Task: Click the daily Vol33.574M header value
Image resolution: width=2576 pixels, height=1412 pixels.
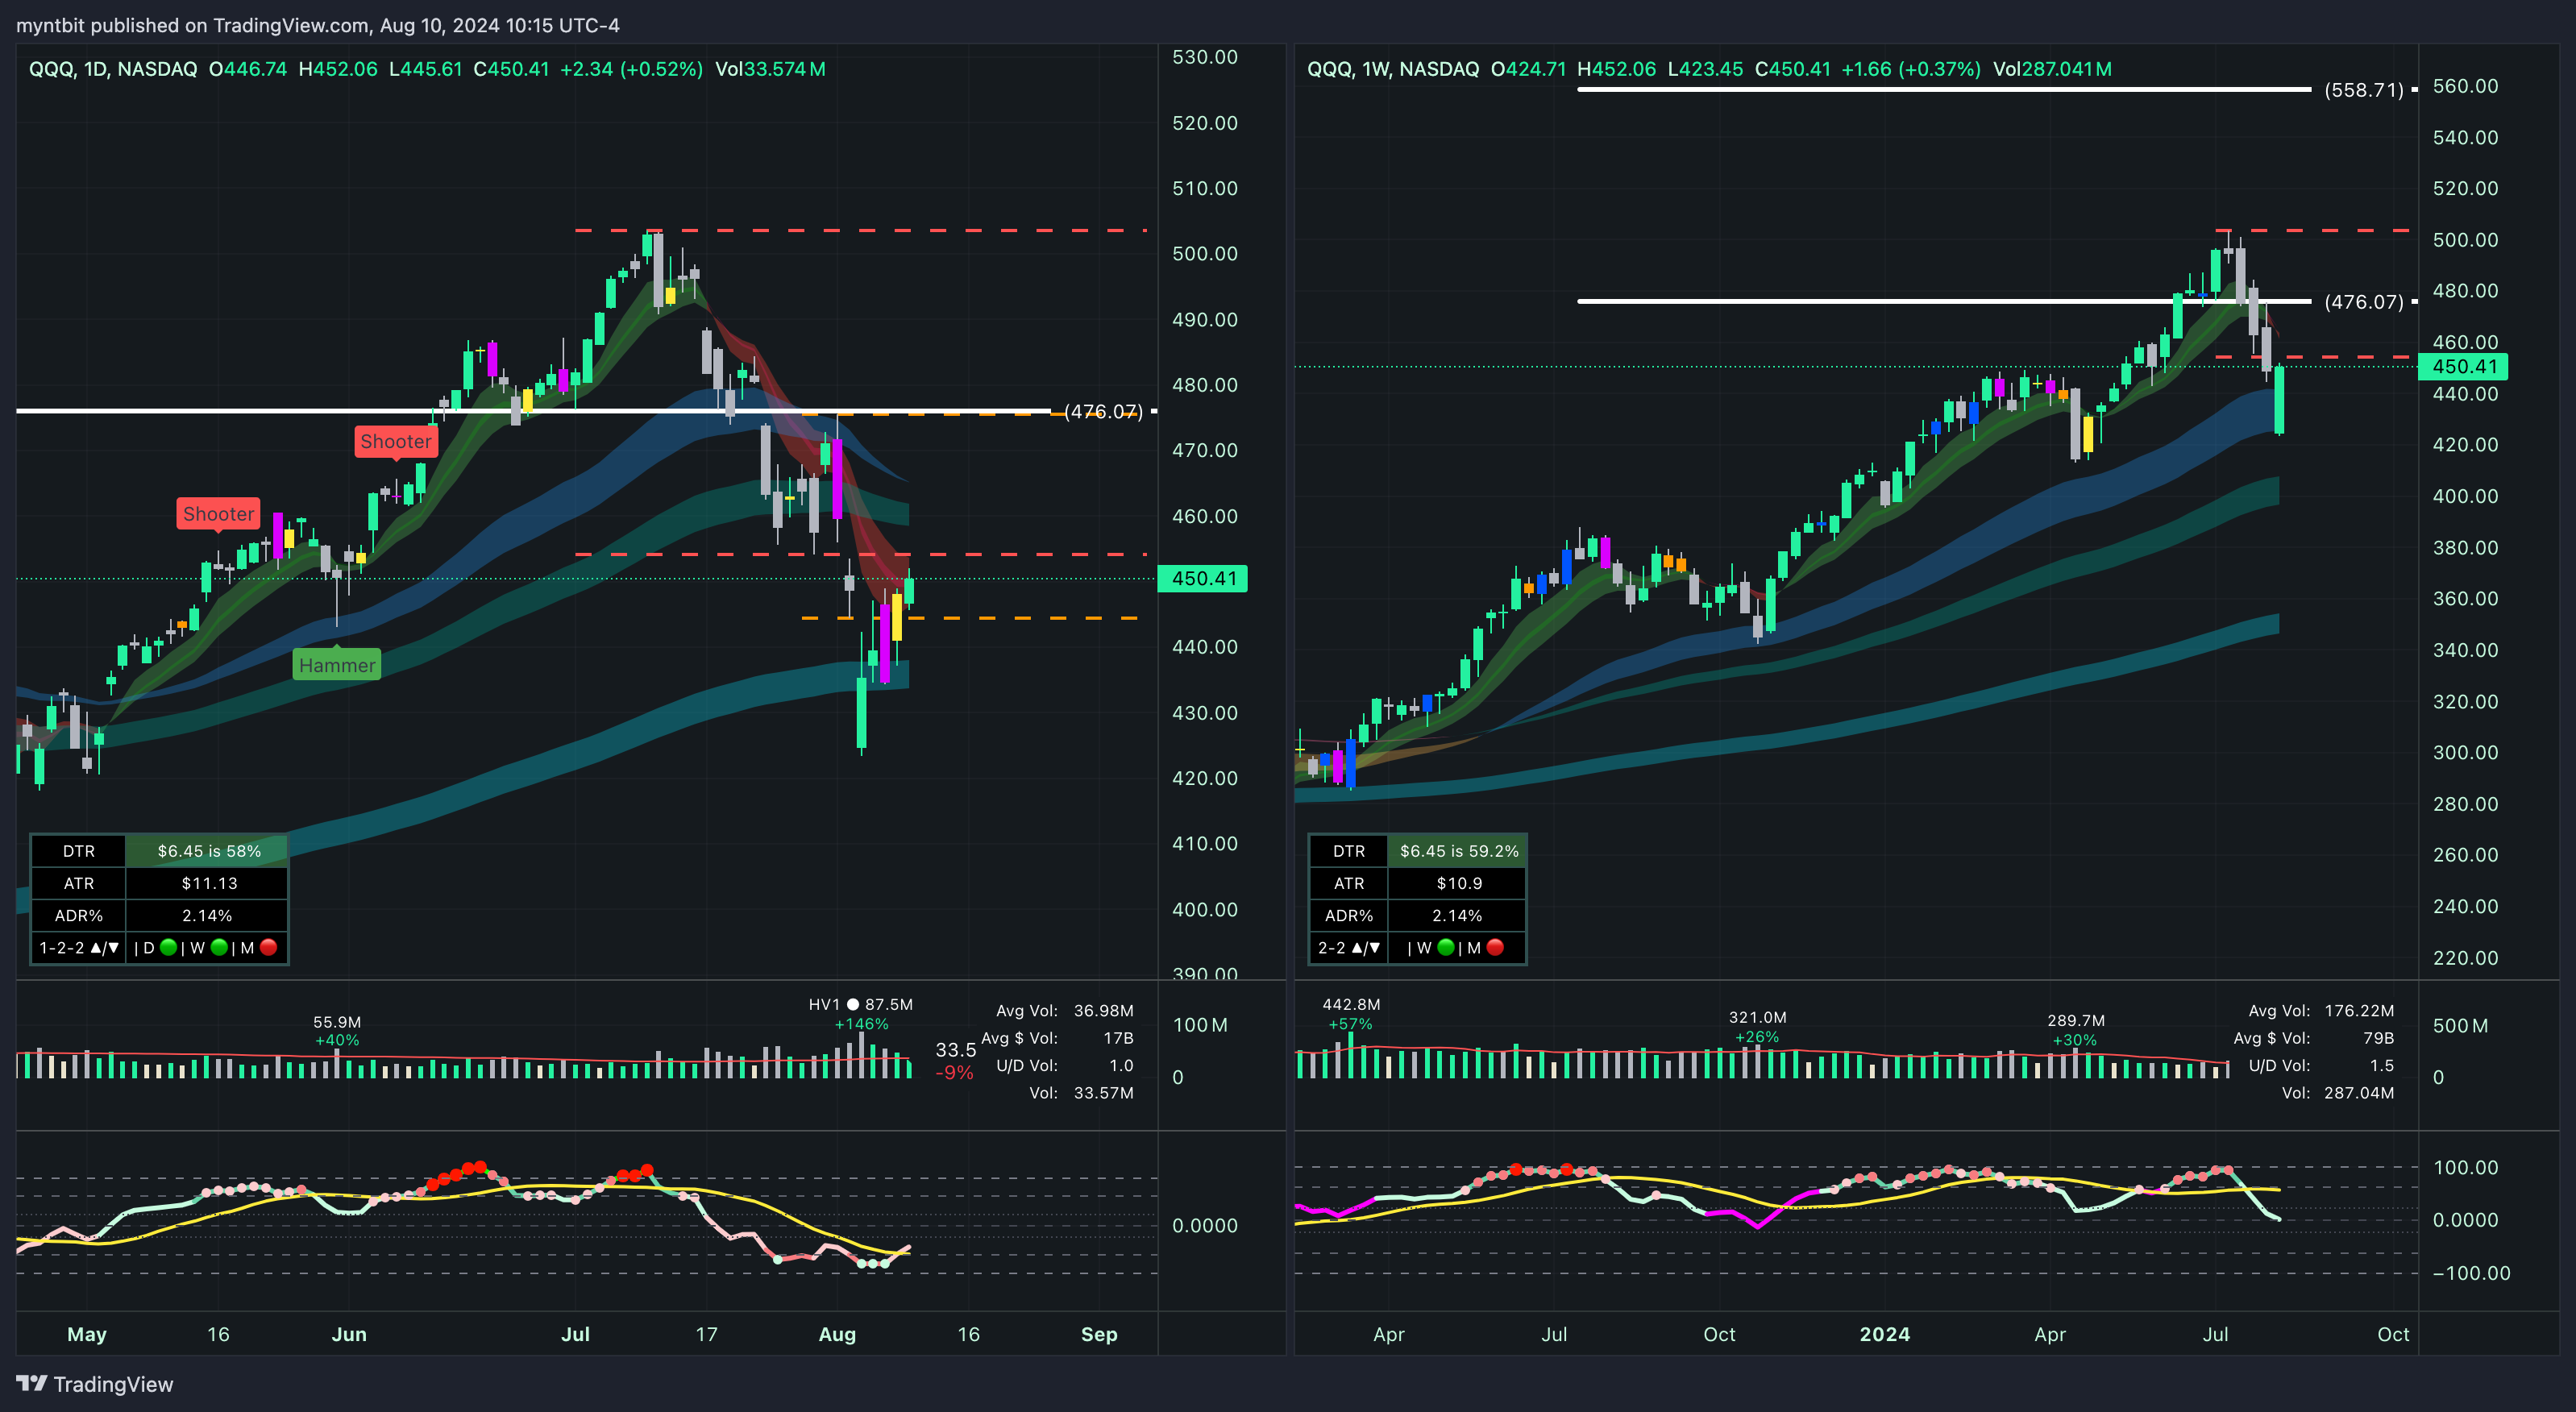Action: [x=770, y=69]
